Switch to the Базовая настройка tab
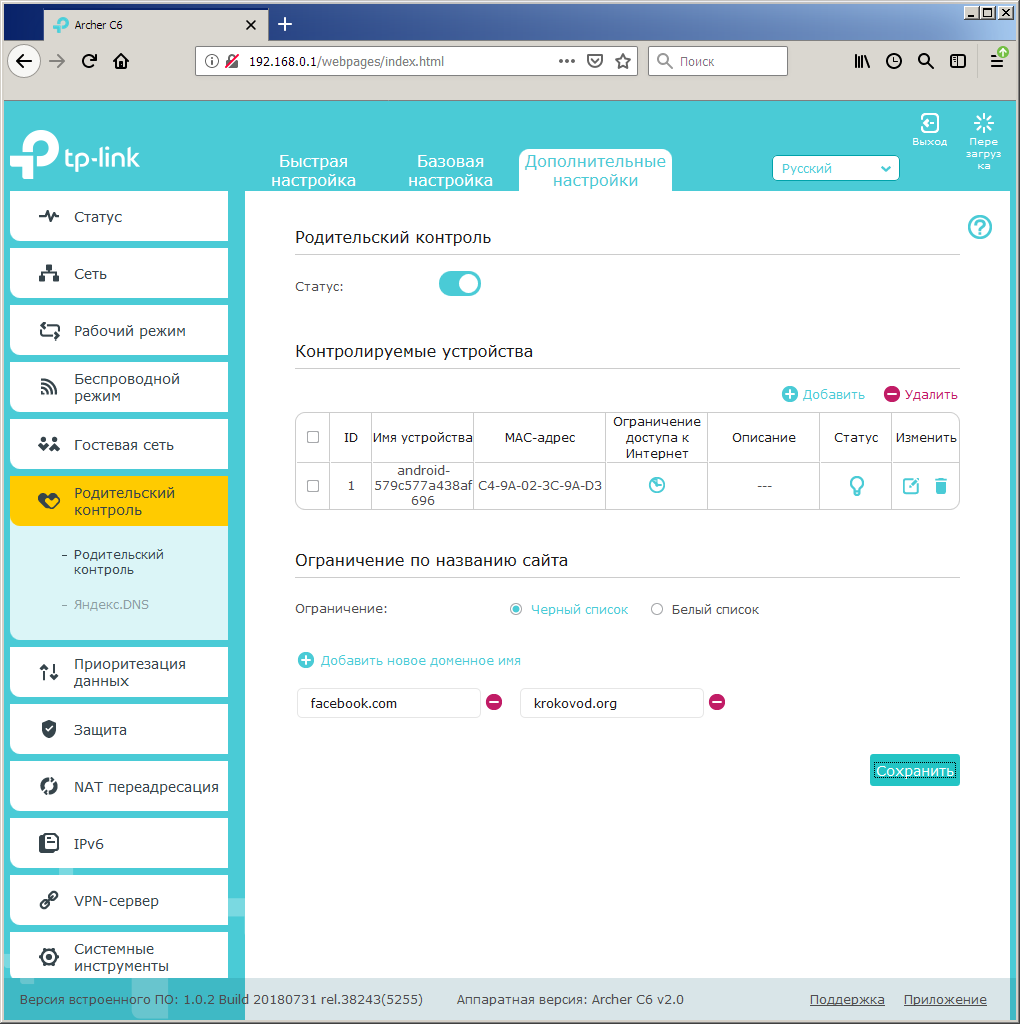 click(x=450, y=171)
